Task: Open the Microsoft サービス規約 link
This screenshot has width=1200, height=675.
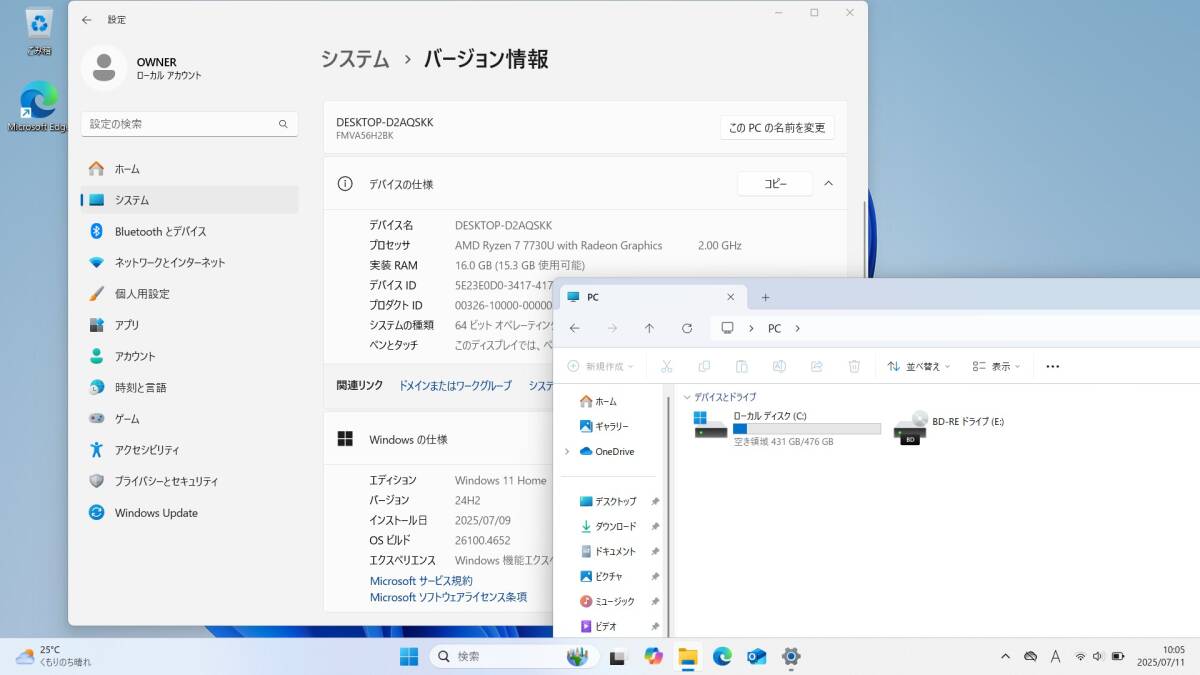Action: (x=419, y=580)
